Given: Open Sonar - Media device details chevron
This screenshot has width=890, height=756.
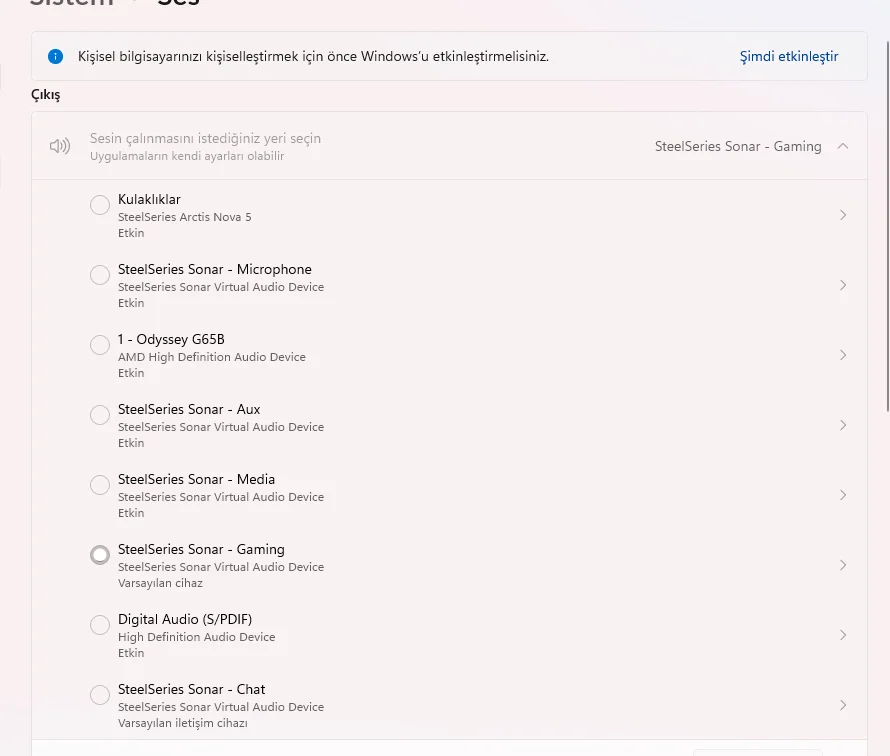Looking at the screenshot, I should [843, 495].
